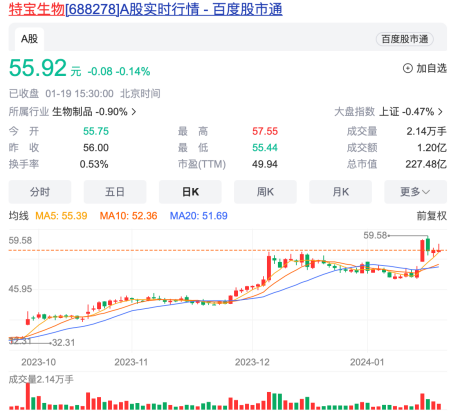
Task: Click the 2023-10 date axis label
Action: 39,362
